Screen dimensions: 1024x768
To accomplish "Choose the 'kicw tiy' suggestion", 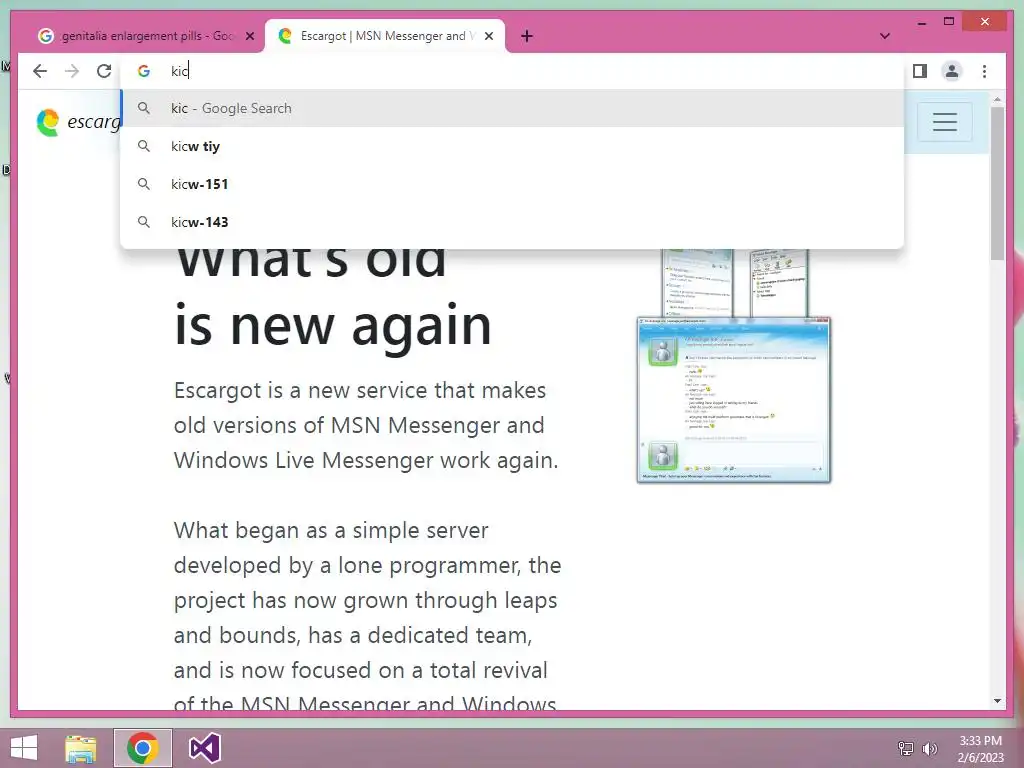I will (512, 146).
